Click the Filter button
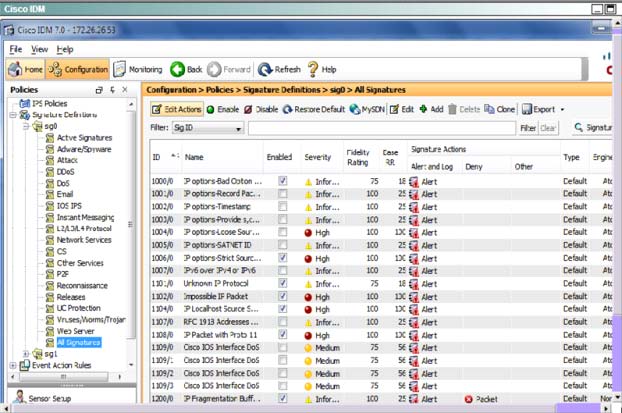 pos(528,128)
